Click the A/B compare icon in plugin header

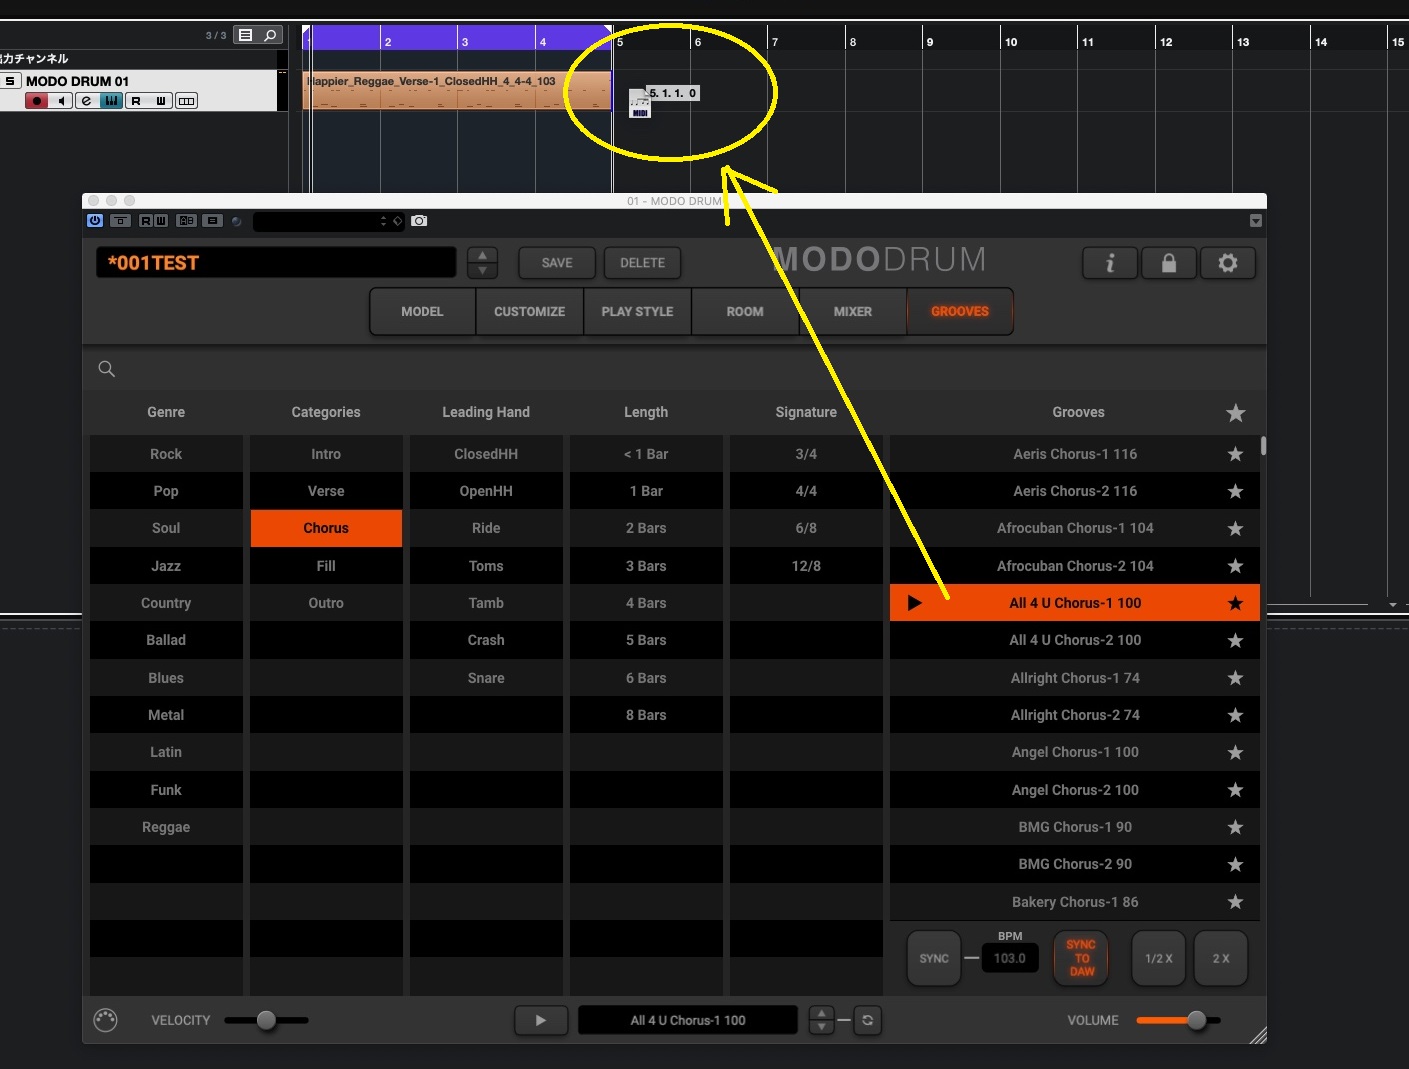coord(187,221)
